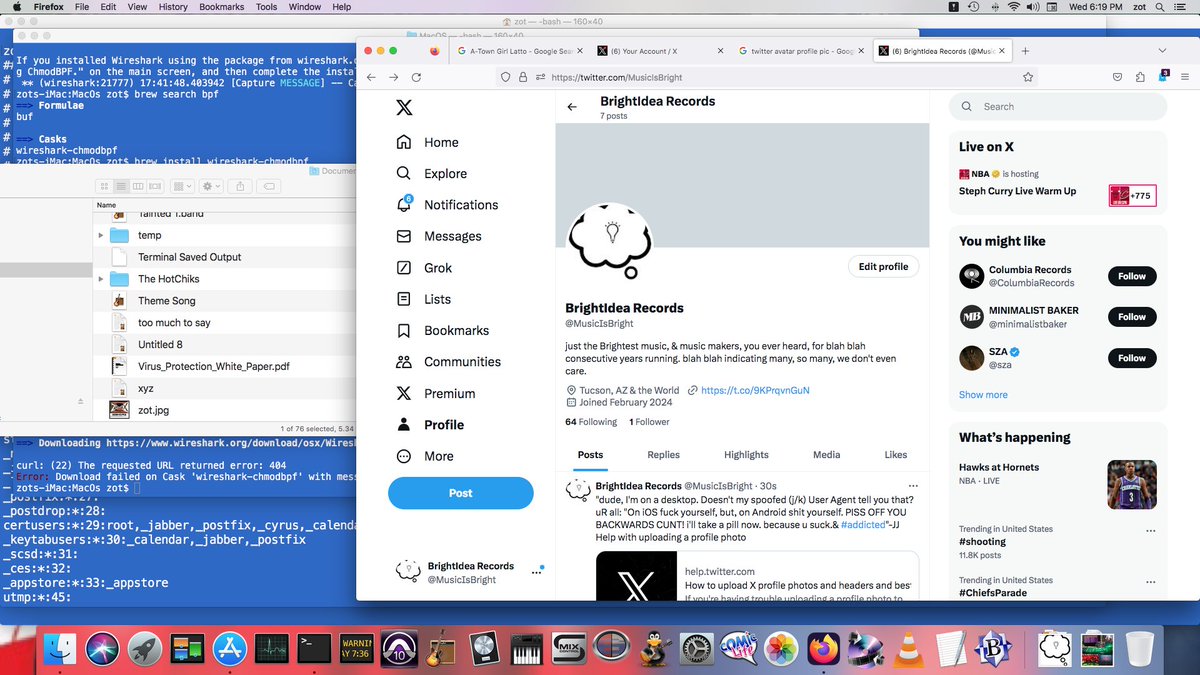Follow Columbia Records
The width and height of the screenshot is (1200, 675).
click(x=1132, y=276)
